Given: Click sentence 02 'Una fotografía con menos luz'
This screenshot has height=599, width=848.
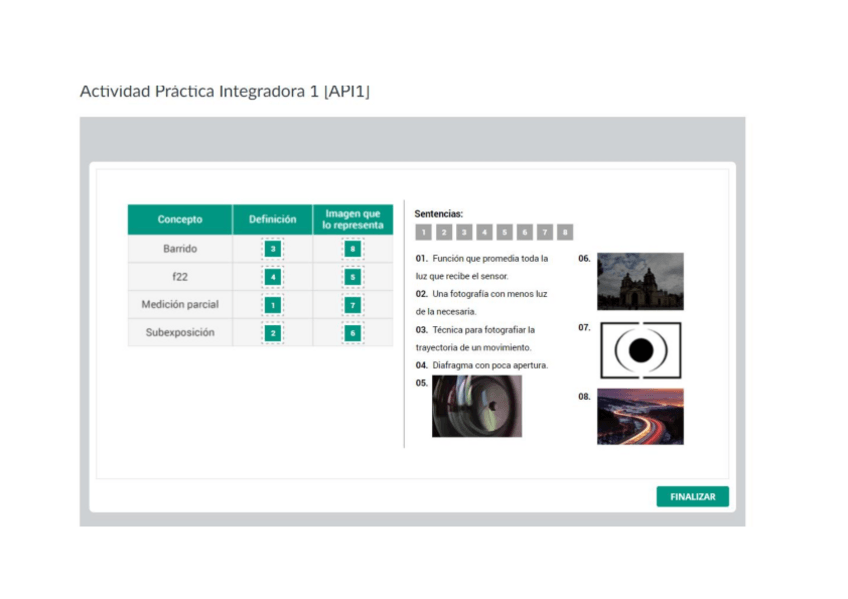Looking at the screenshot, I should 481,303.
